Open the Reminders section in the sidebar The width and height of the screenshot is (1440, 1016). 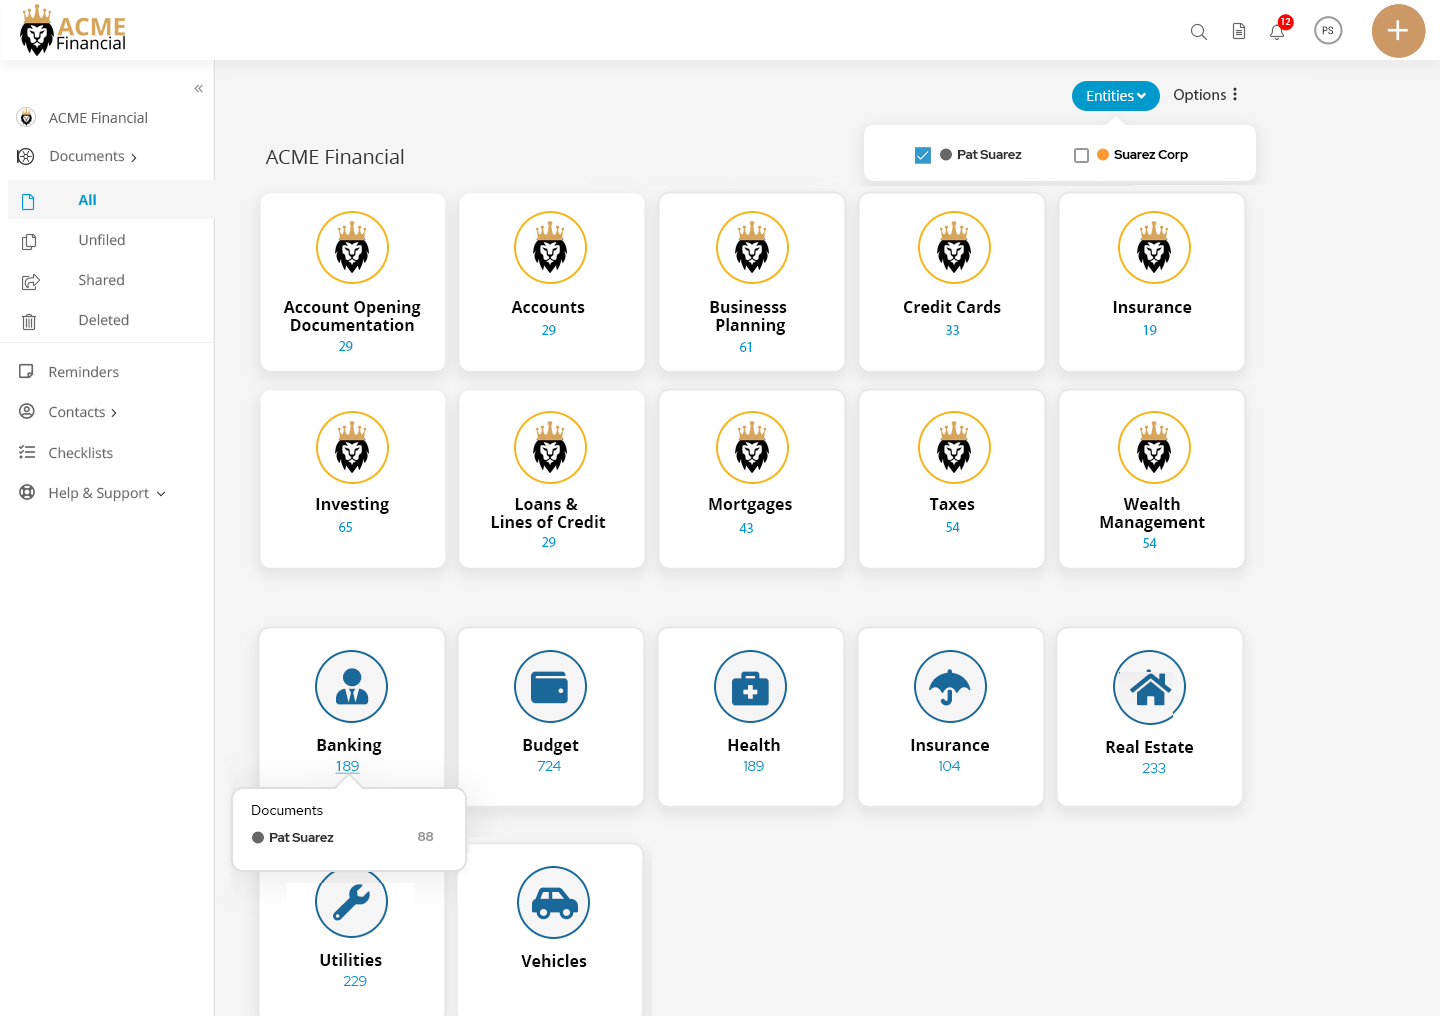pyautogui.click(x=83, y=371)
